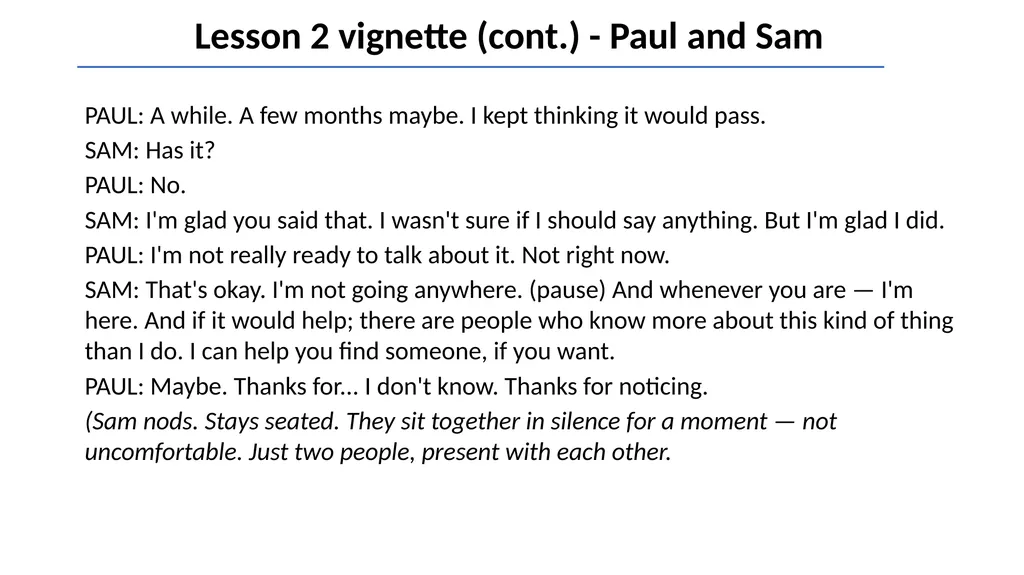Click the italic text "Sam nods. Stays seated."
This screenshot has height=575, width=1024.
[216, 421]
